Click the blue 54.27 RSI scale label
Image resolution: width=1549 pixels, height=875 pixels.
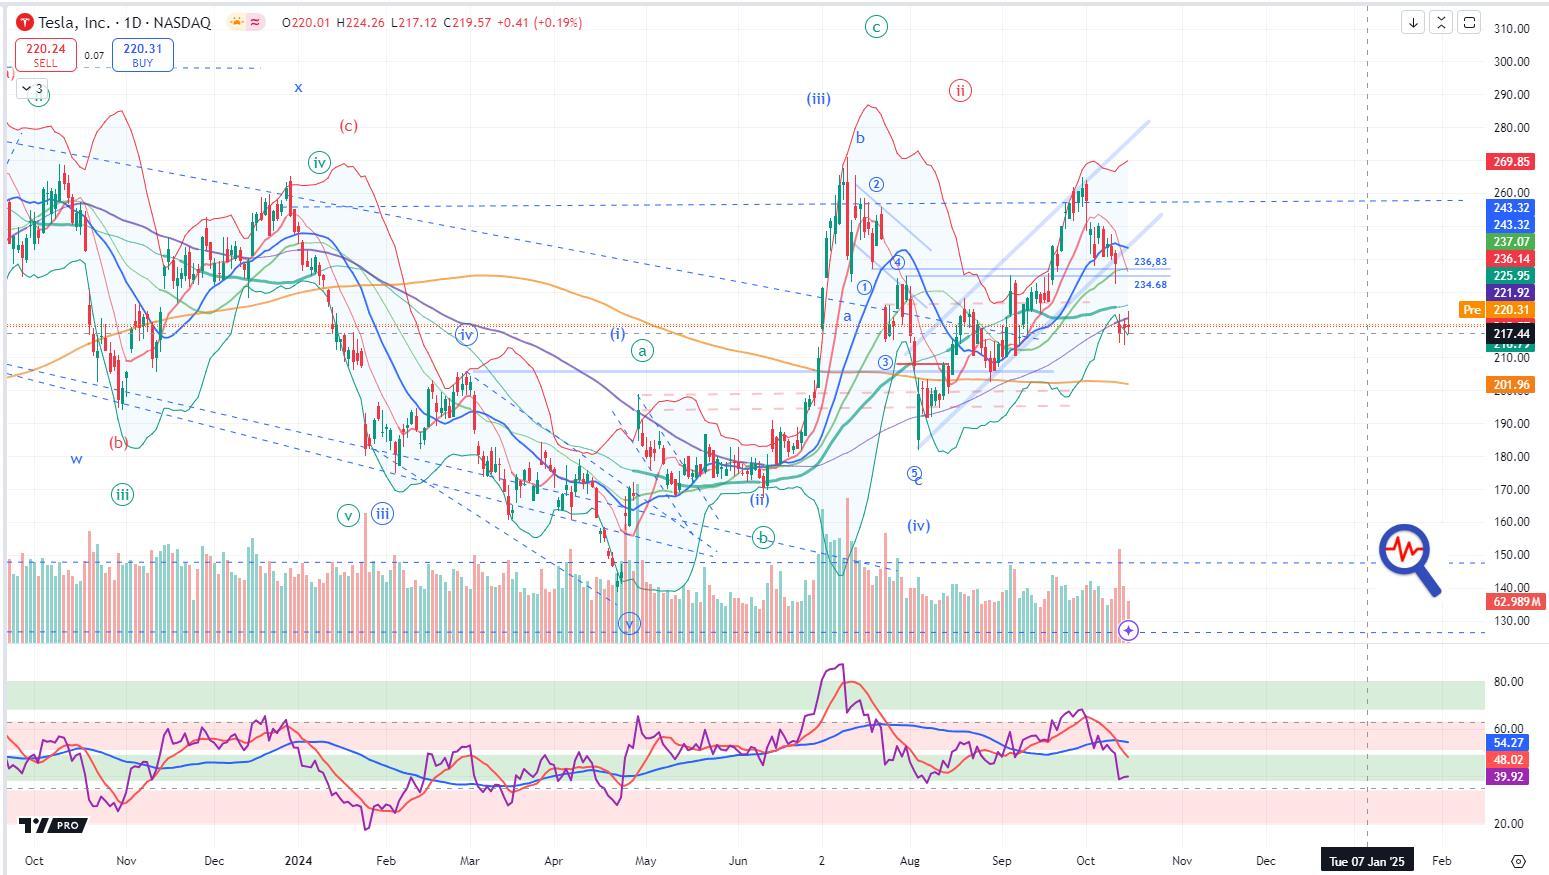click(1508, 743)
